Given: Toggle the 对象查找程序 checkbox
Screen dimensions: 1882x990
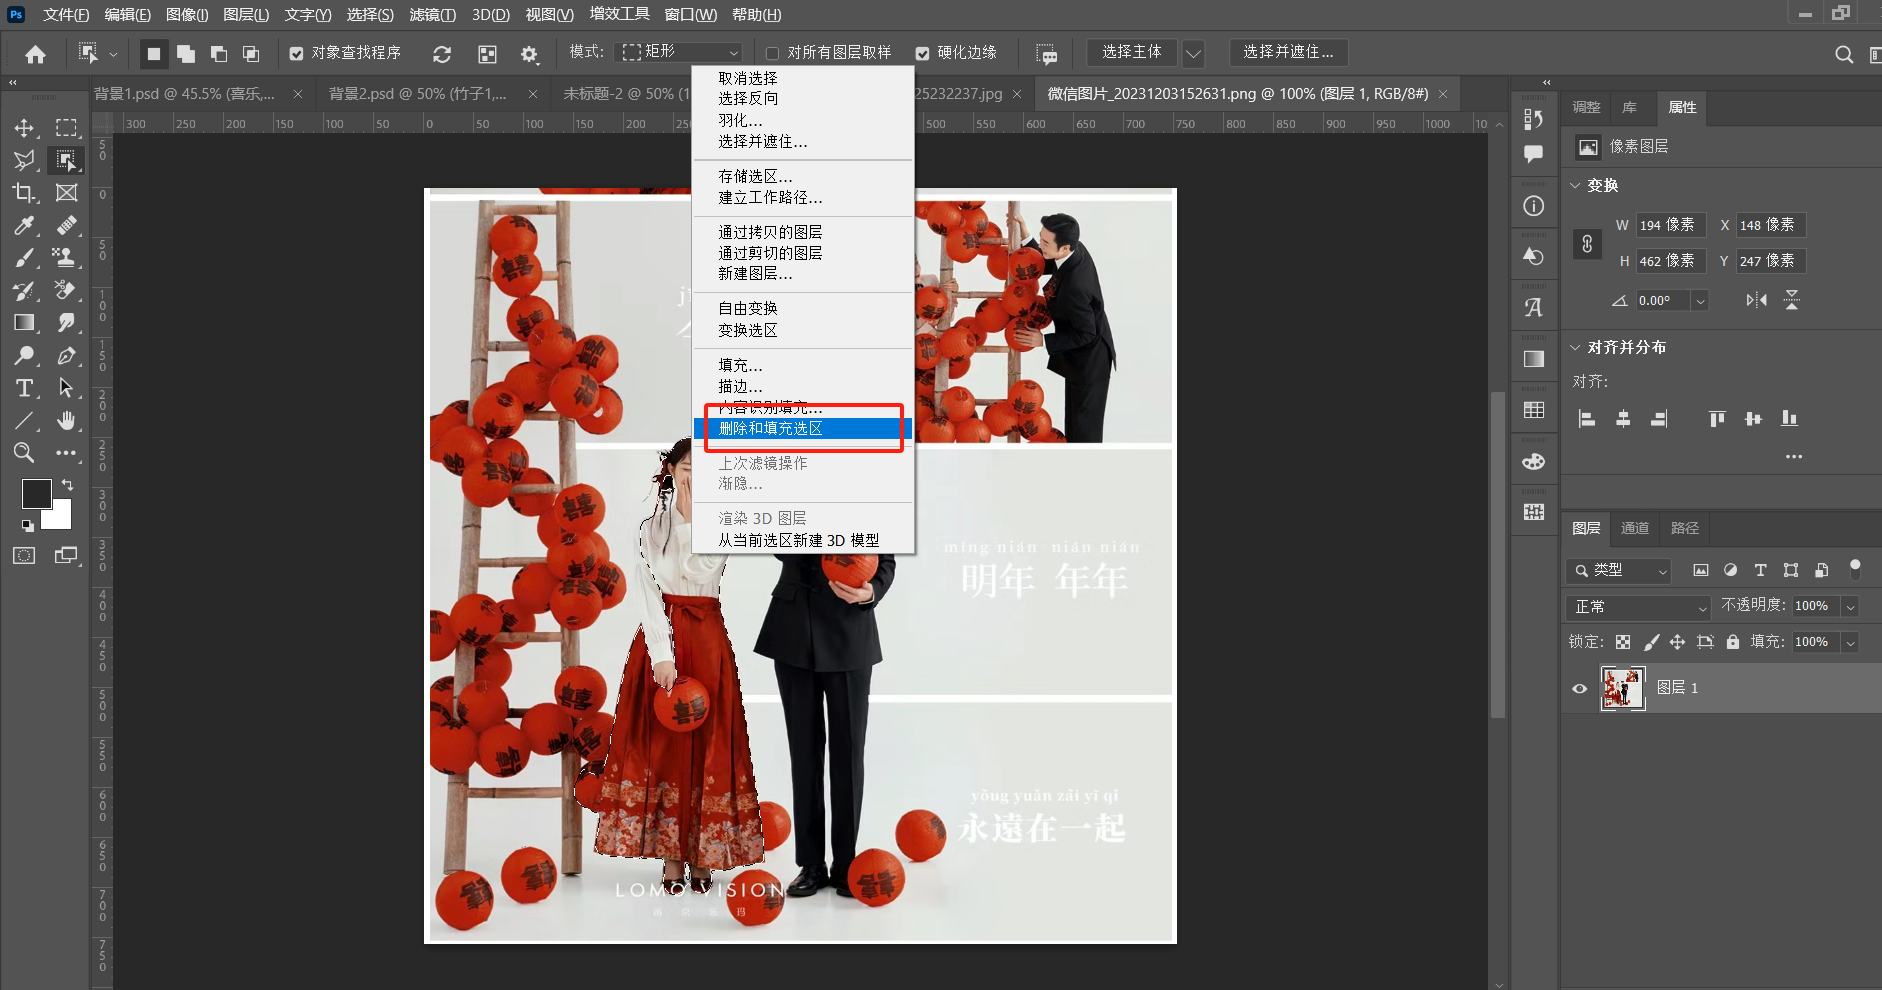Looking at the screenshot, I should [296, 54].
